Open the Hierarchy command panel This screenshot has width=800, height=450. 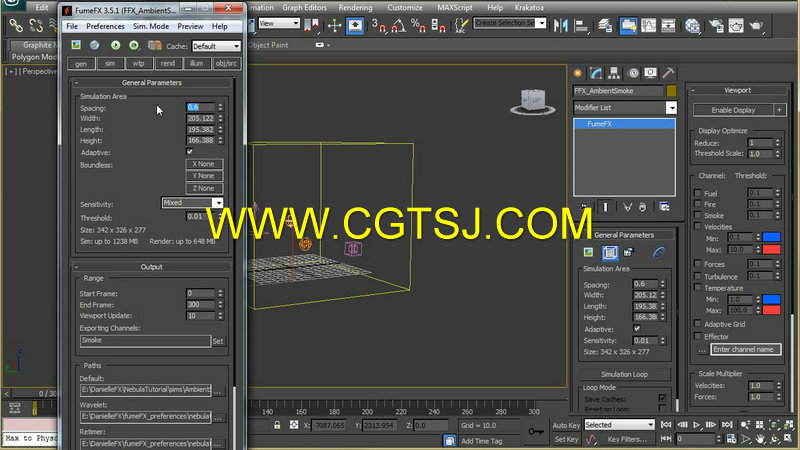[x=614, y=73]
